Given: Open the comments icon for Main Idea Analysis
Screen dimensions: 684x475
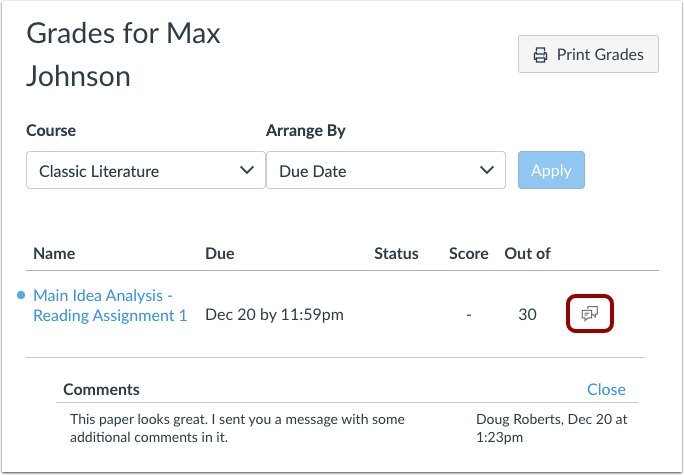Looking at the screenshot, I should 589,314.
